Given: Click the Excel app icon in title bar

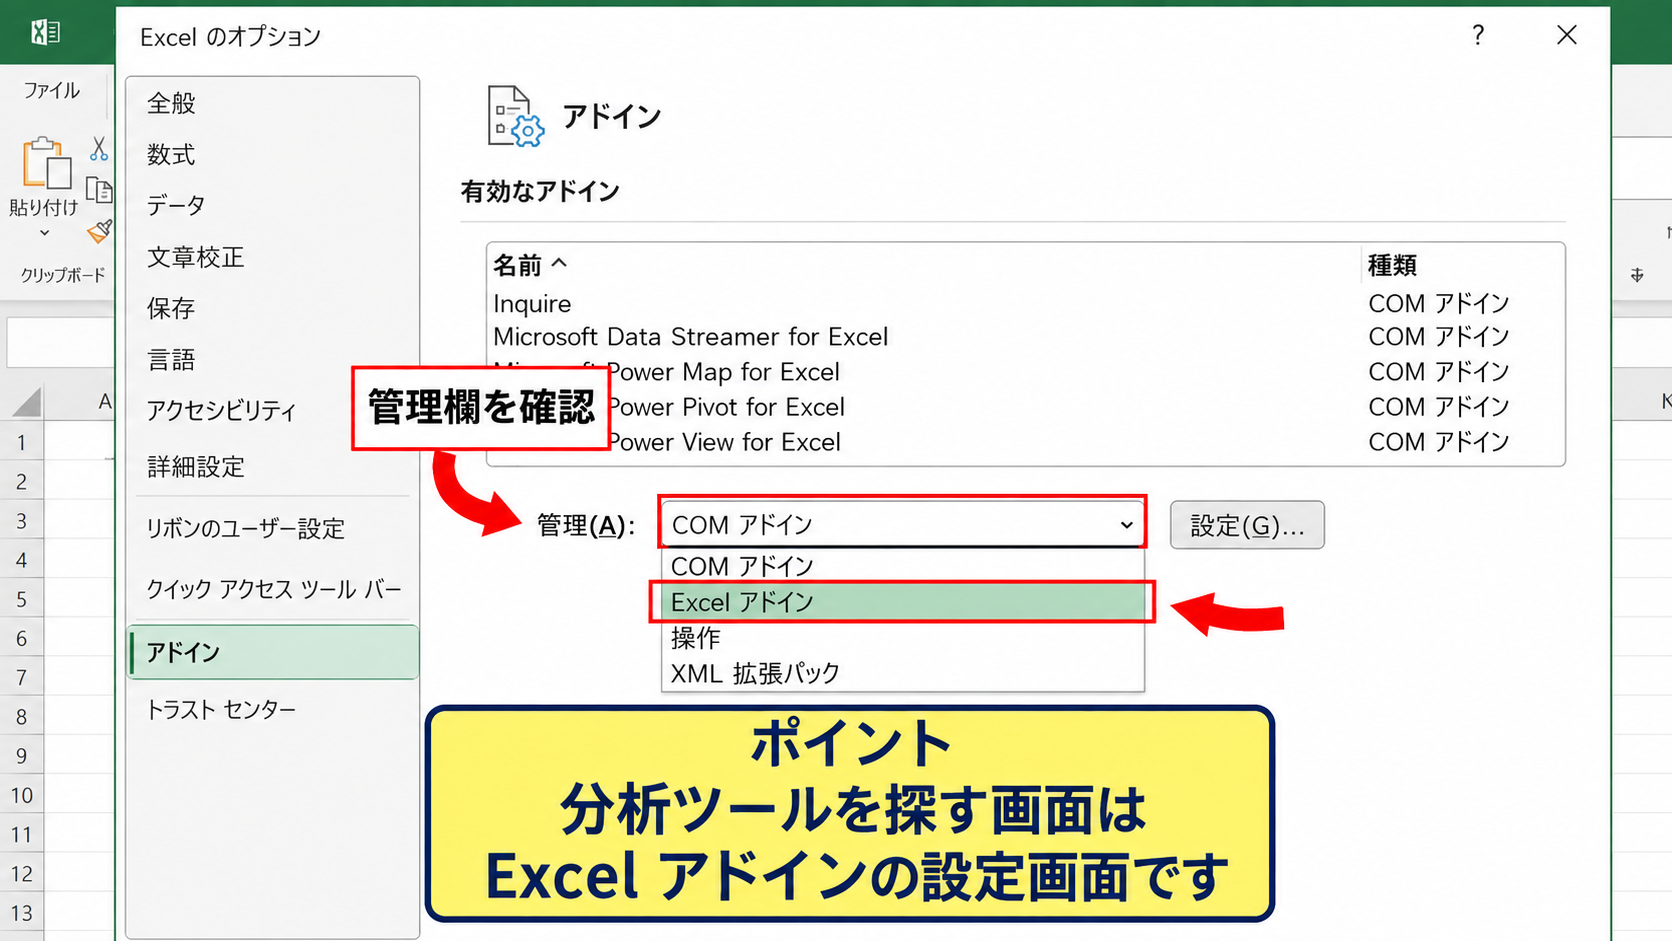Looking at the screenshot, I should click(46, 33).
